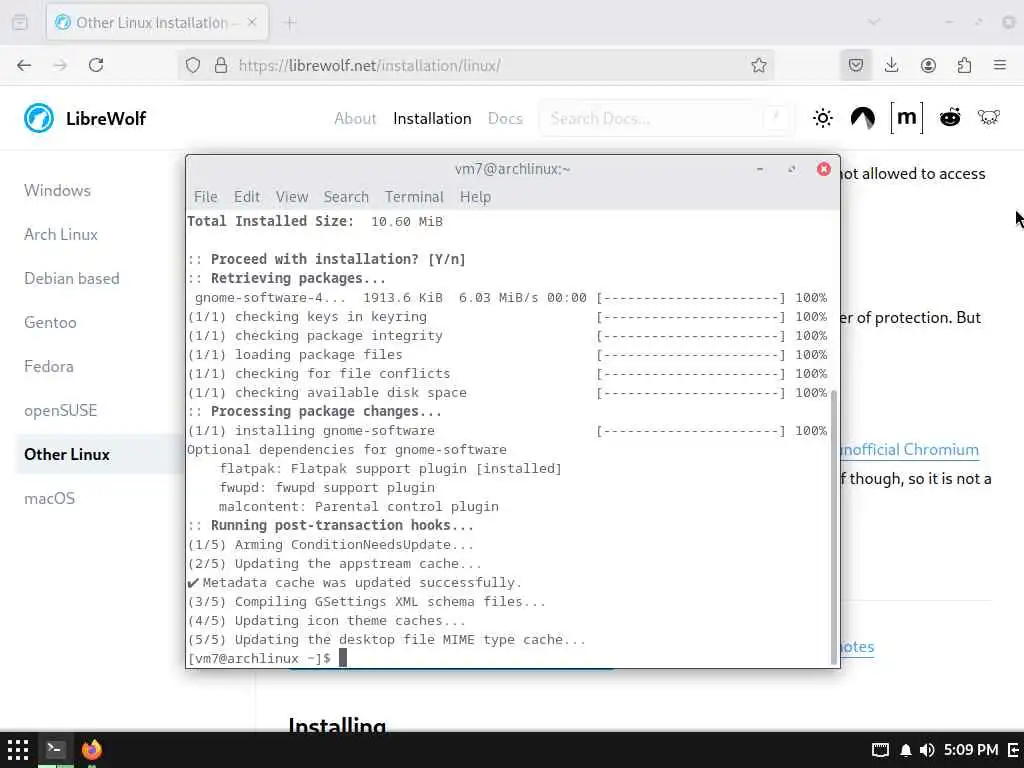Reload the page with refresh icon
Image resolution: width=1024 pixels, height=768 pixels.
96,65
